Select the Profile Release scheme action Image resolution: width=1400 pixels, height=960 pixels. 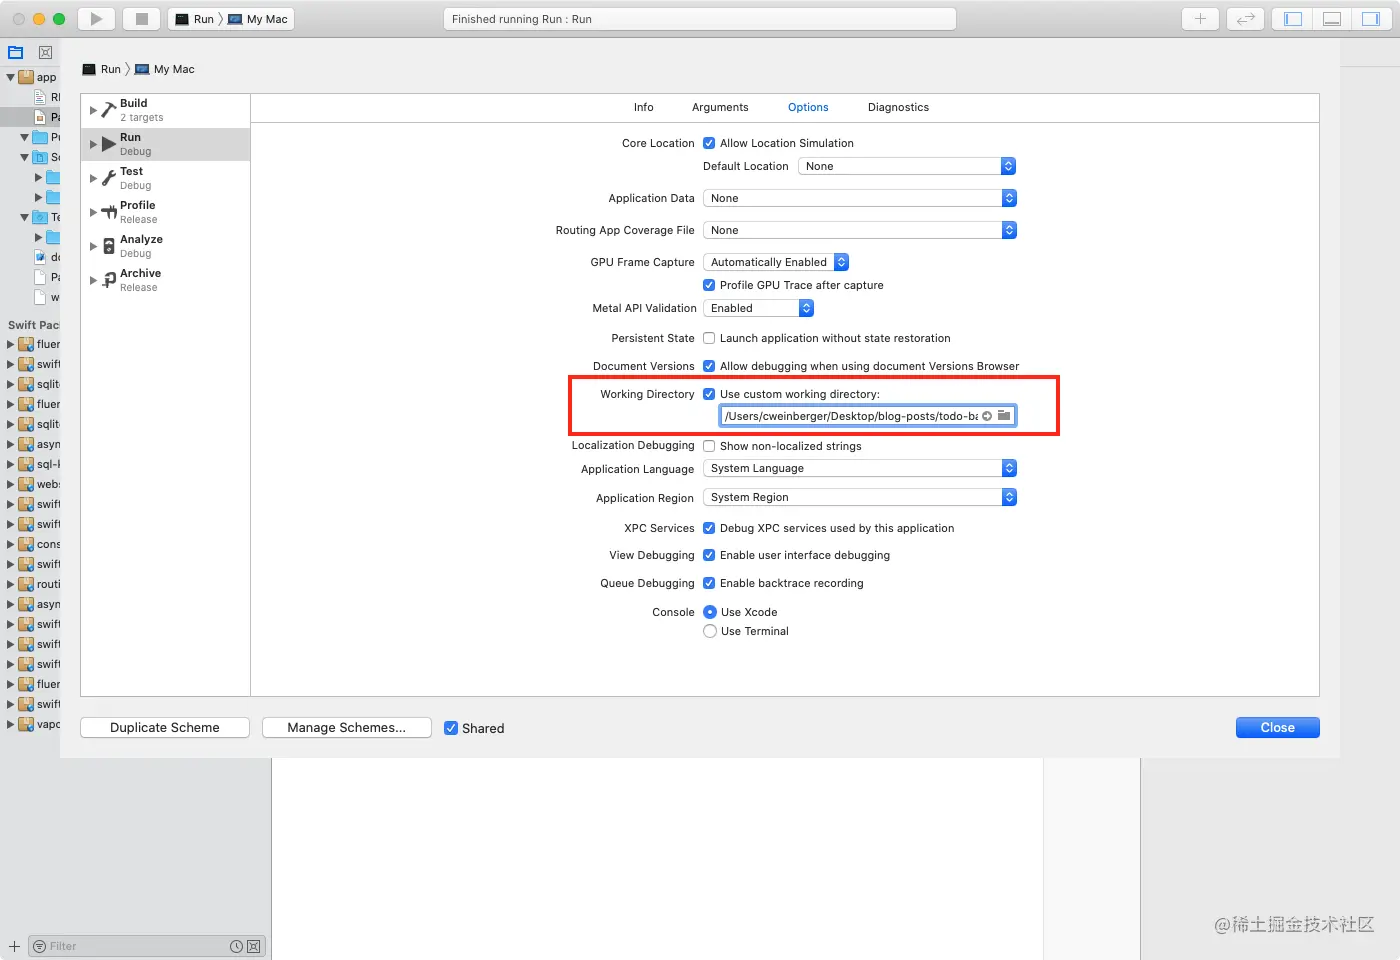(166, 212)
